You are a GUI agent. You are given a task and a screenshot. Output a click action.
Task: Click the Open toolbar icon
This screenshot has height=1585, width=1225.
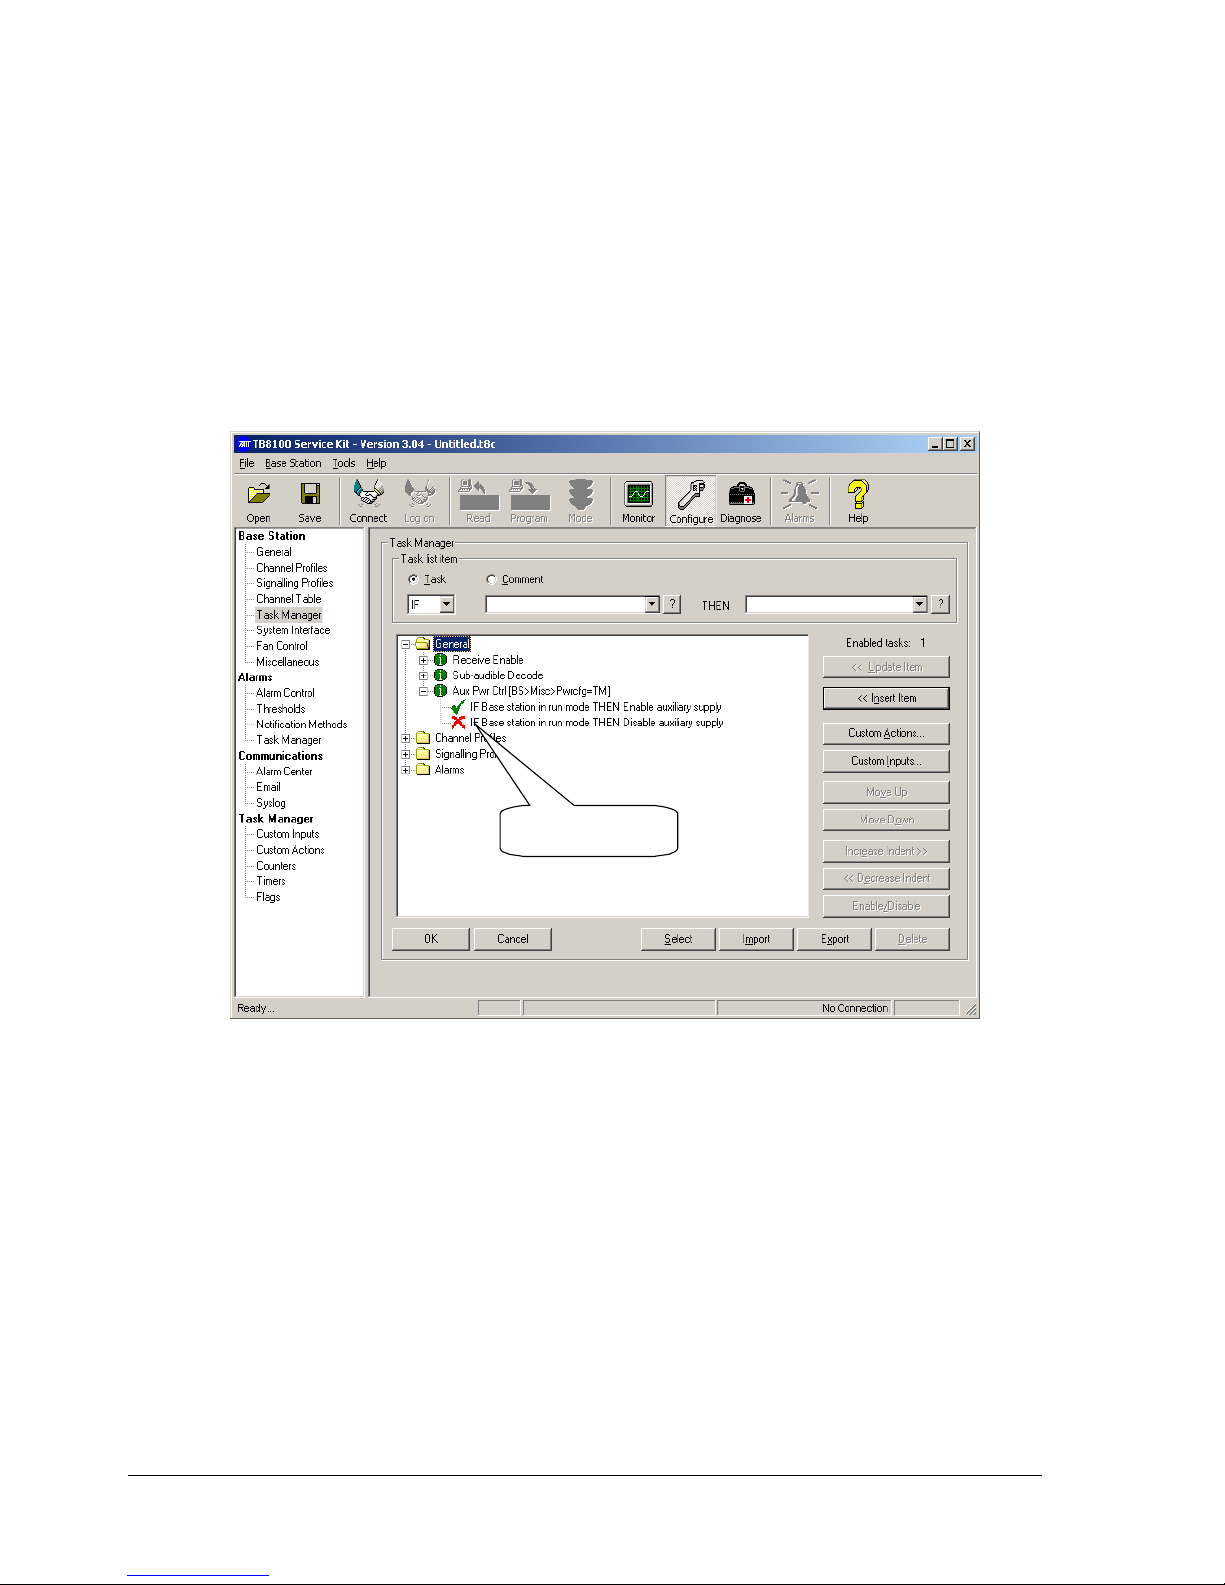259,494
